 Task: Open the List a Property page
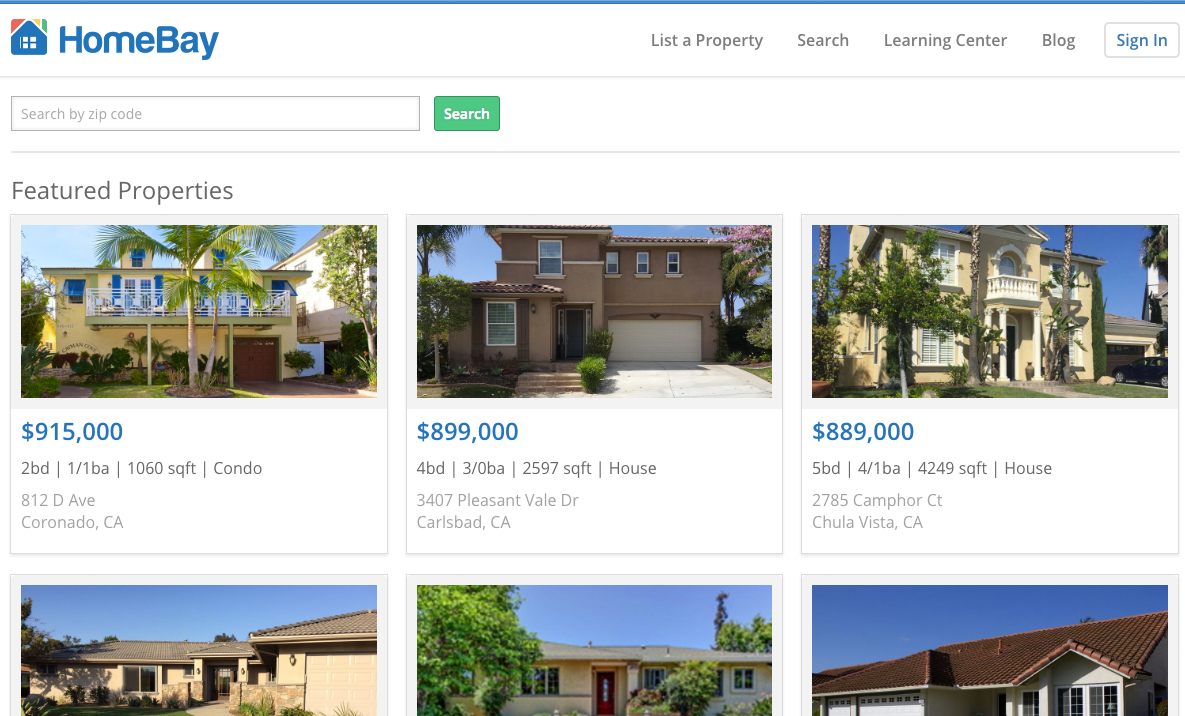click(707, 40)
